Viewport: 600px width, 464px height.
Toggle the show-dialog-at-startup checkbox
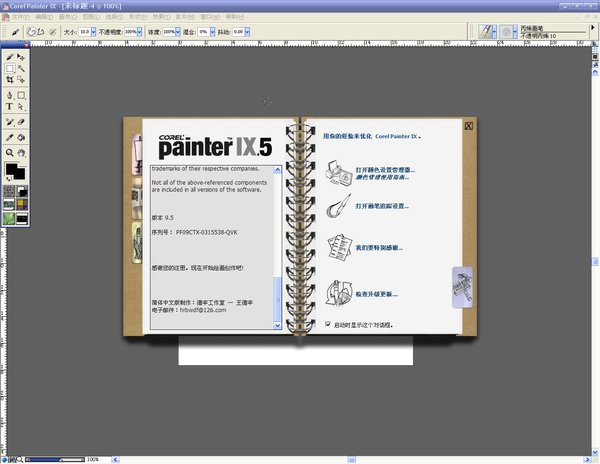point(328,324)
